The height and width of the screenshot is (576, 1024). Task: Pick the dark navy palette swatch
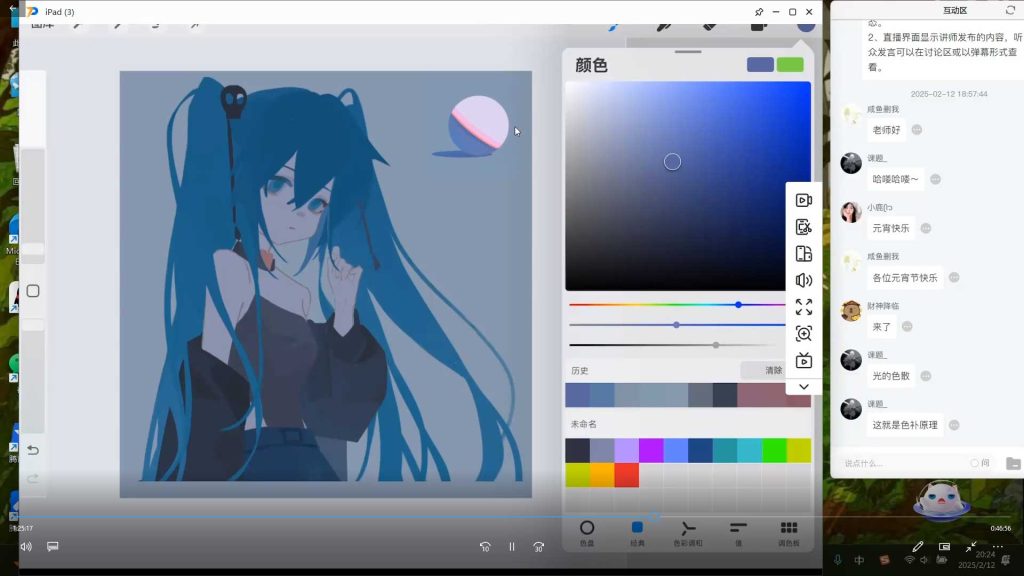point(577,451)
